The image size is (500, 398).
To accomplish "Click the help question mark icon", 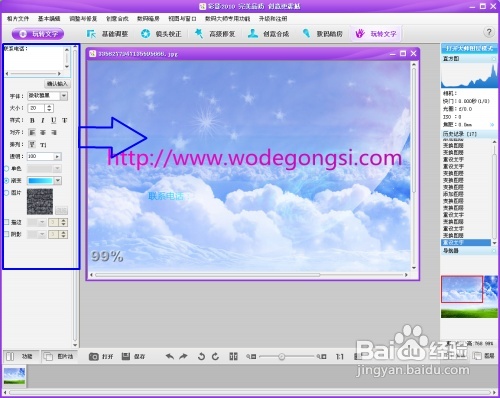I will coord(489,32).
